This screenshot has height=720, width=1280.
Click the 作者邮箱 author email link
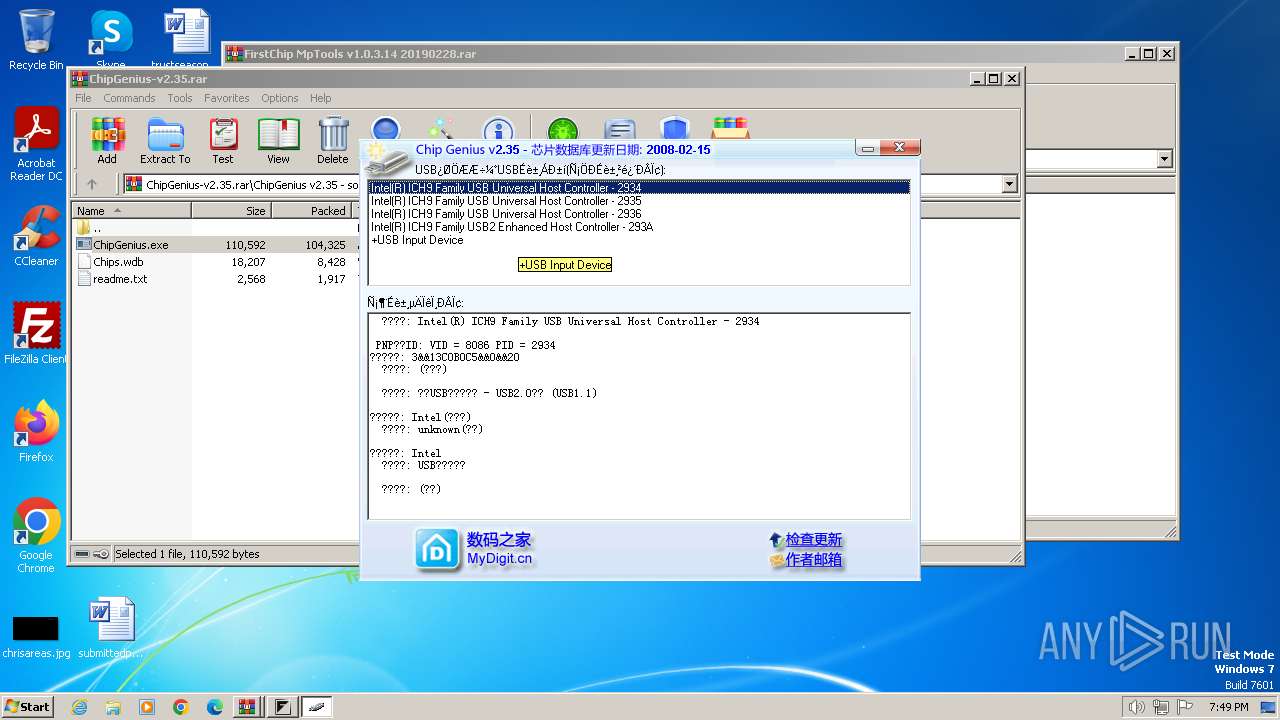point(806,560)
